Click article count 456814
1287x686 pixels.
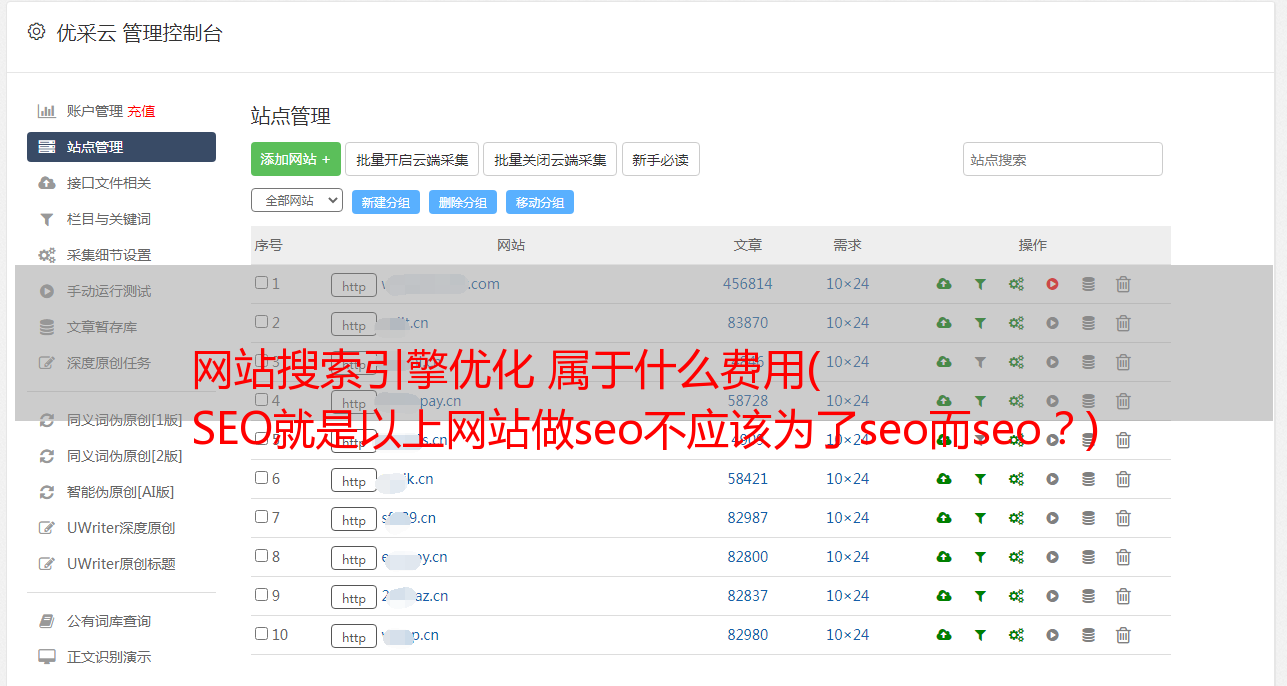pos(748,284)
